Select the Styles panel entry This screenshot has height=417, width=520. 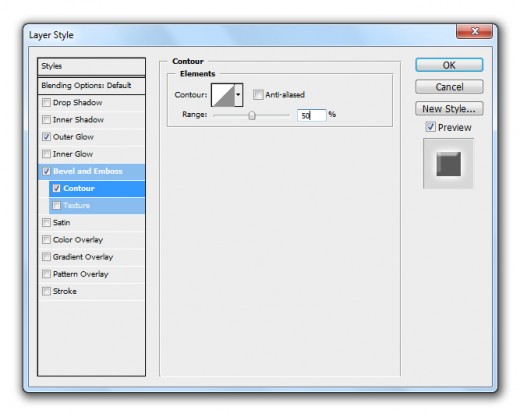point(92,66)
